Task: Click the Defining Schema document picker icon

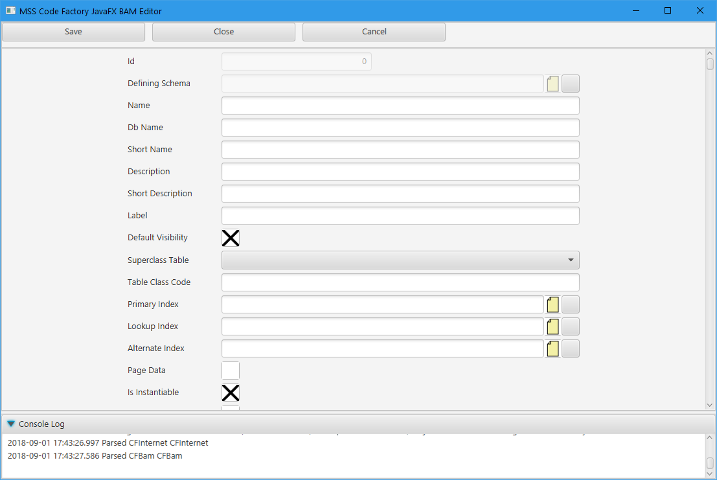Action: (x=552, y=83)
